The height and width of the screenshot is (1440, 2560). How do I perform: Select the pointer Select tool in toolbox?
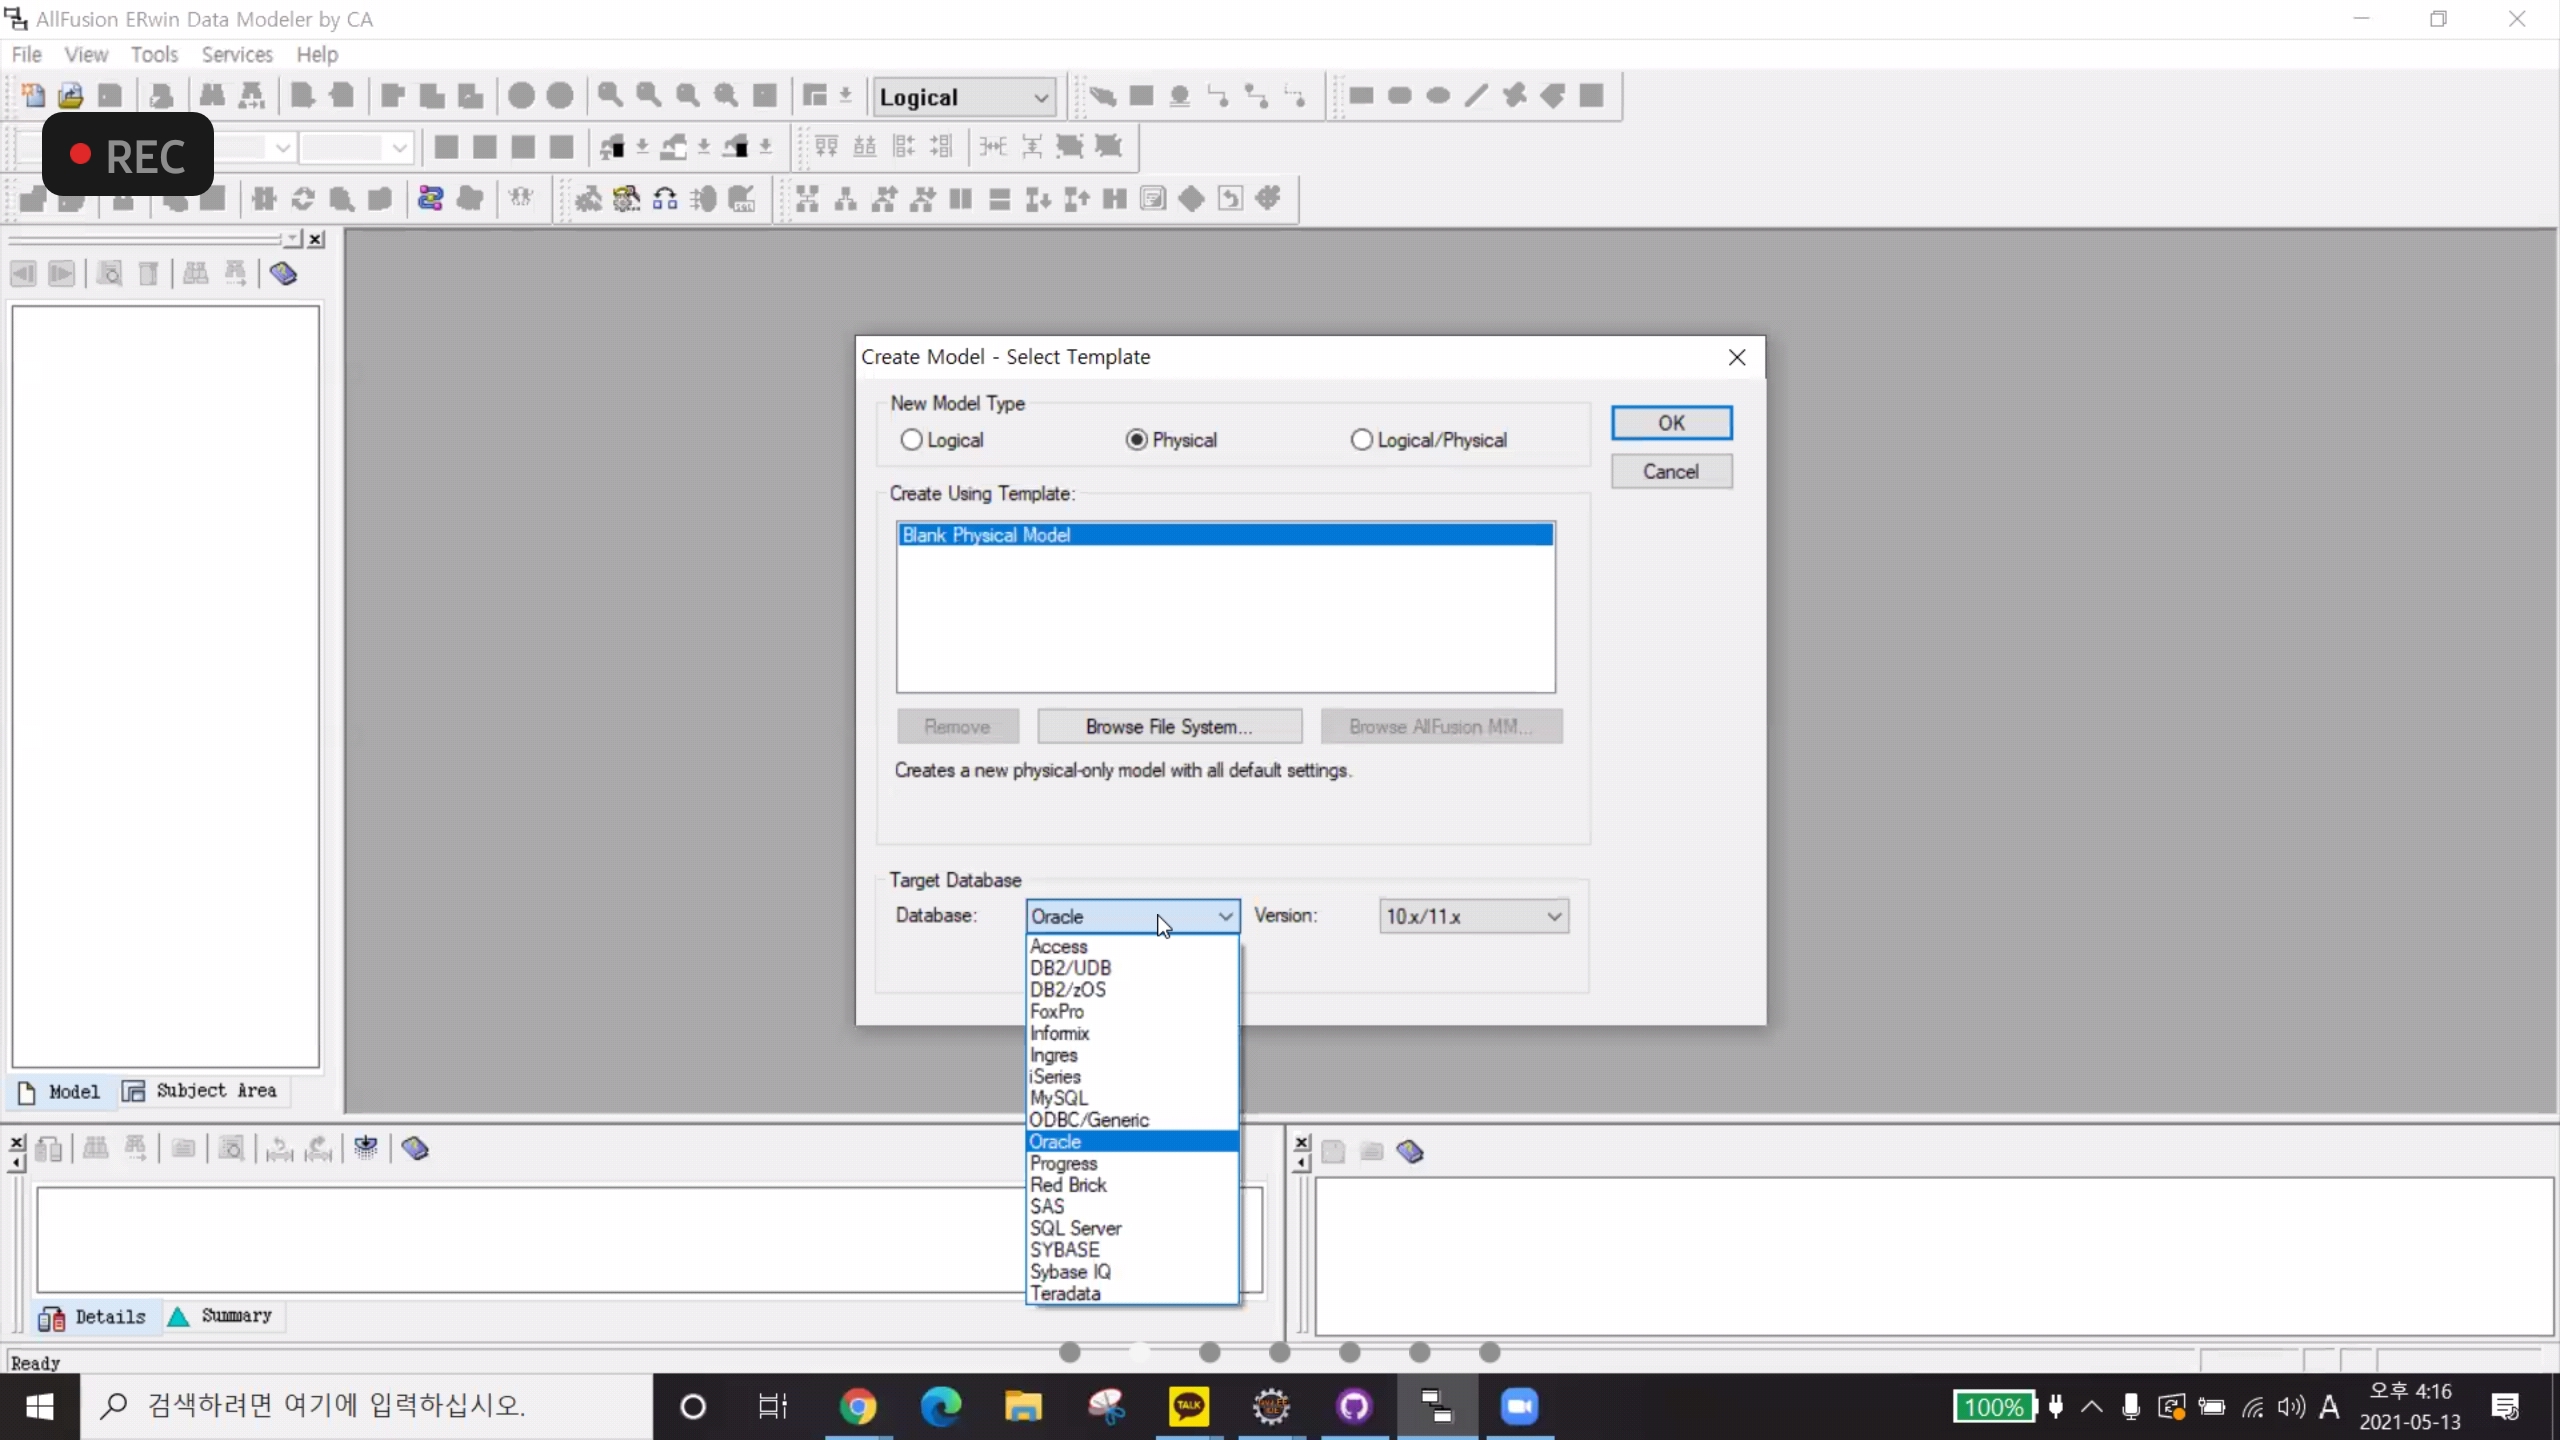click(x=1102, y=96)
